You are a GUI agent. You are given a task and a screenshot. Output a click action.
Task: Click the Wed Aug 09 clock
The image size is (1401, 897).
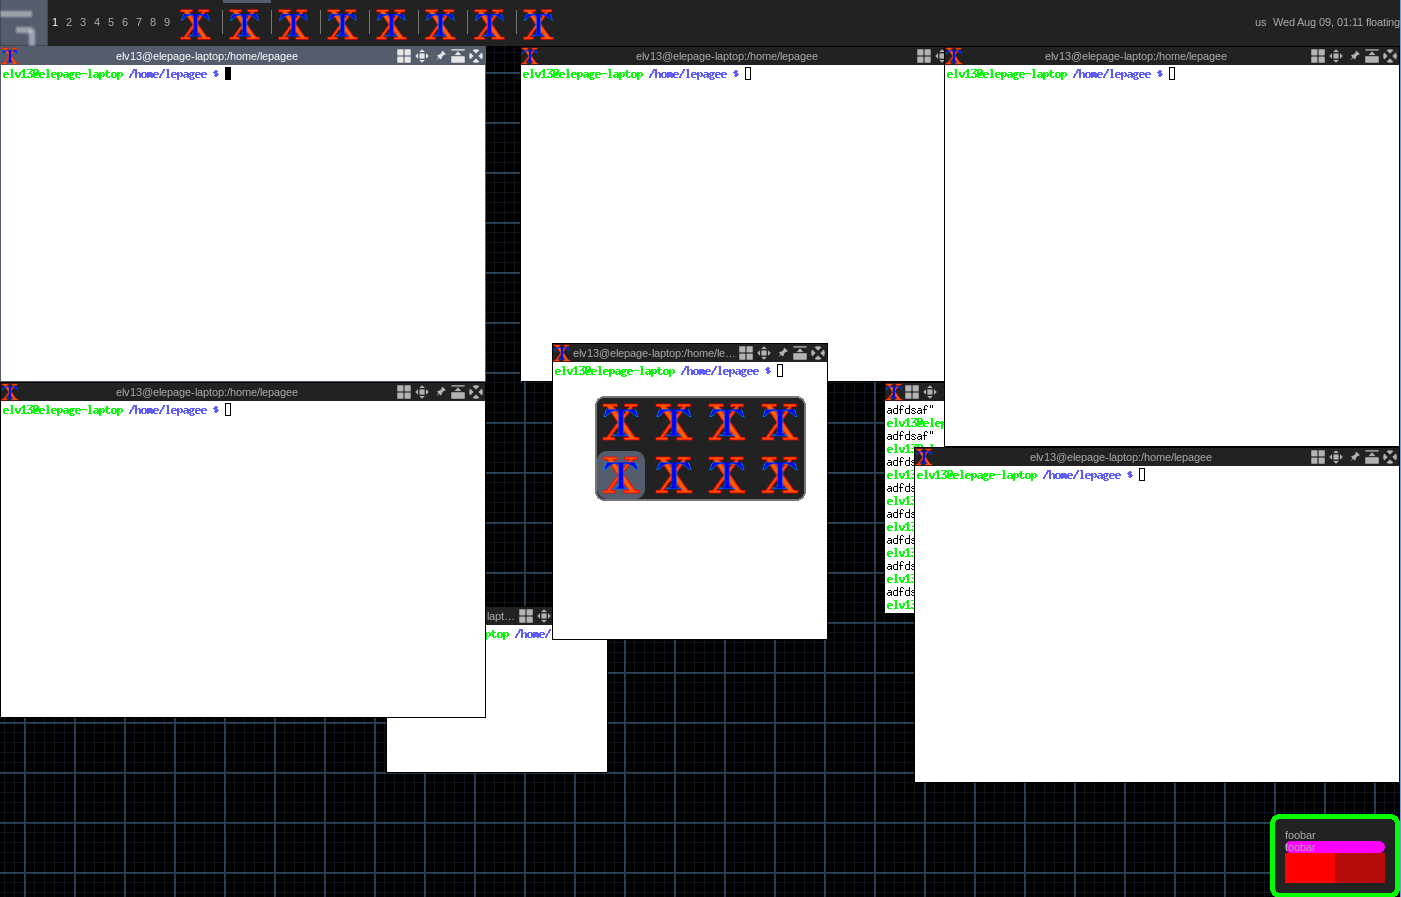pos(1317,22)
